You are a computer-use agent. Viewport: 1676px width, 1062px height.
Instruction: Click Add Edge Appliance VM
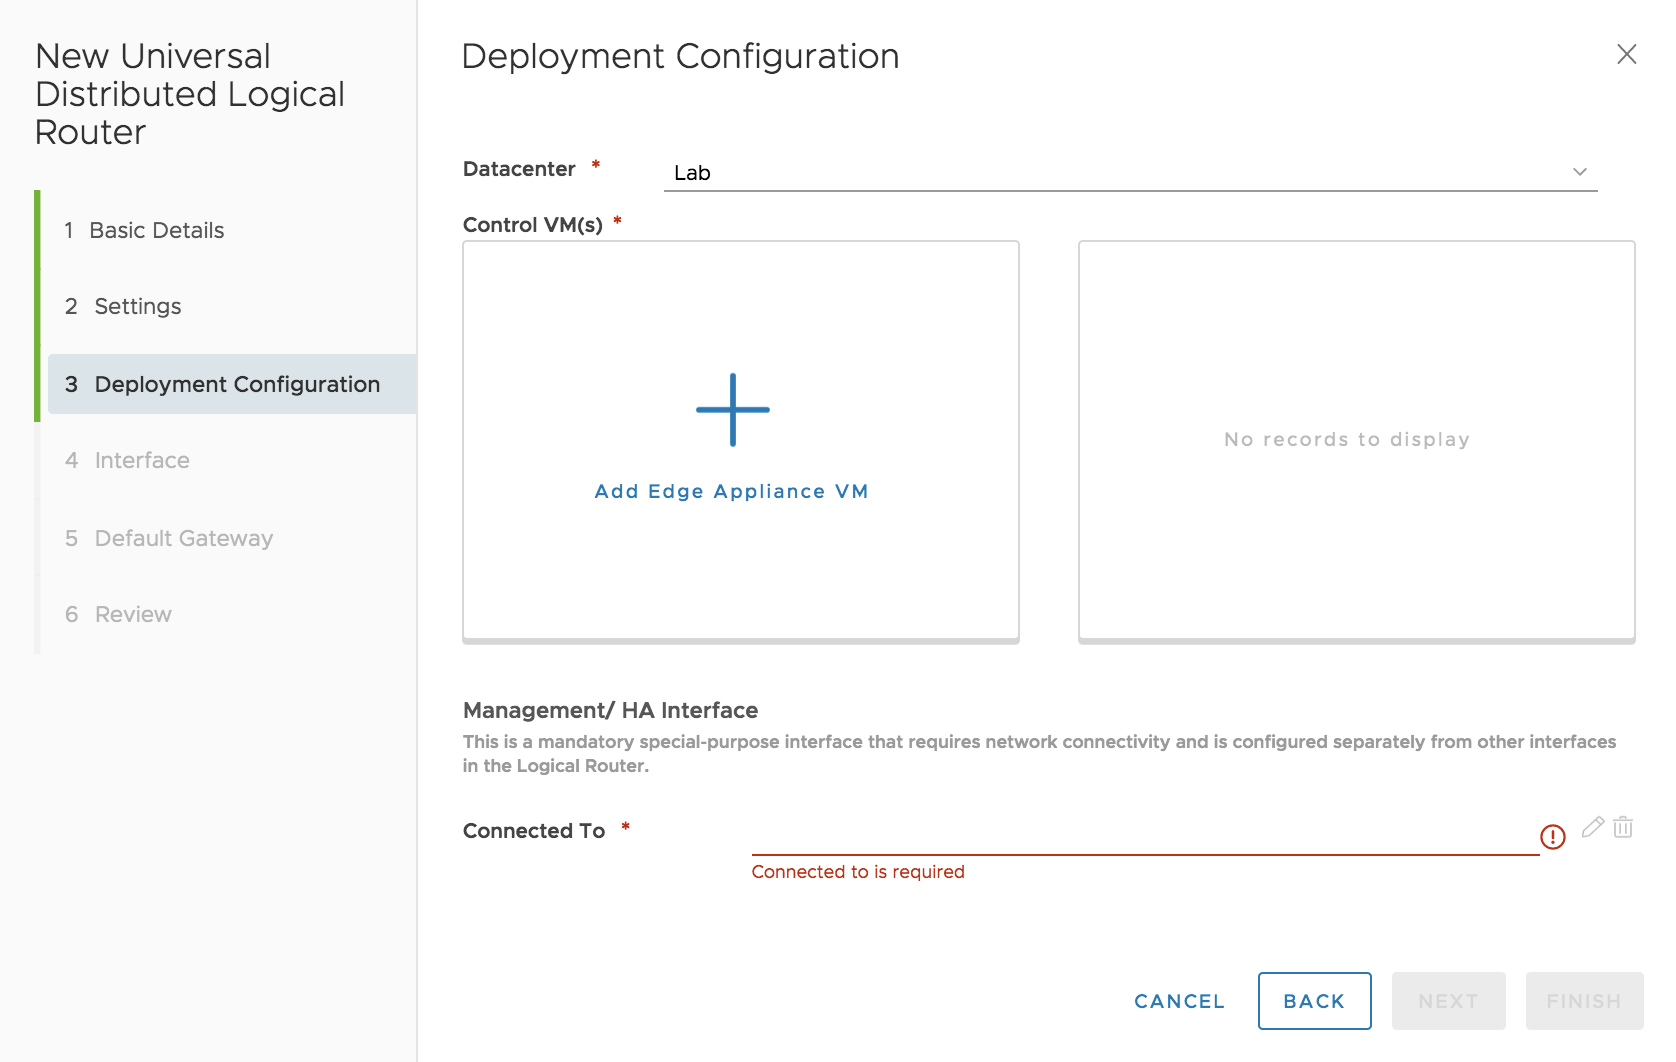tap(733, 491)
